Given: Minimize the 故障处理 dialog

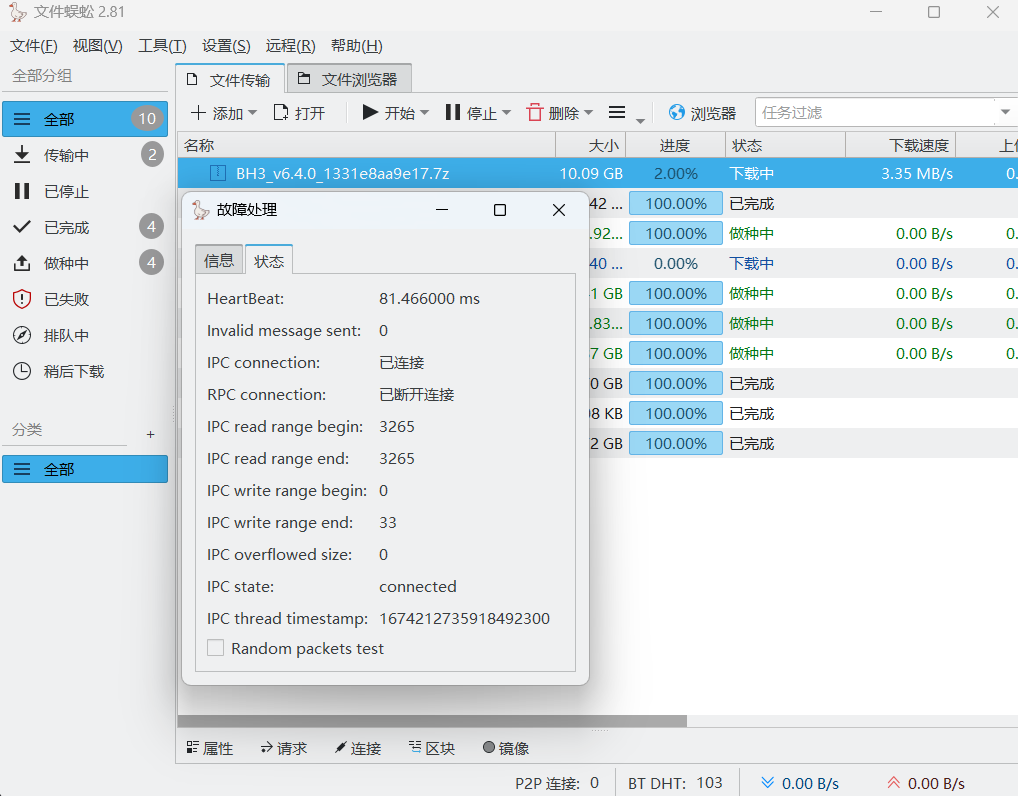Looking at the screenshot, I should pyautogui.click(x=442, y=210).
